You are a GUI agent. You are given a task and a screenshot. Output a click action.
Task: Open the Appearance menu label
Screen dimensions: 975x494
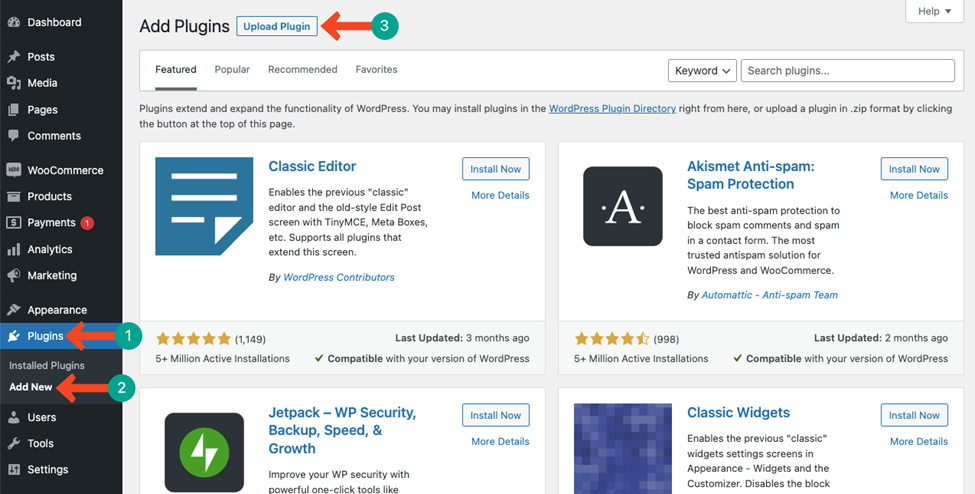[57, 310]
